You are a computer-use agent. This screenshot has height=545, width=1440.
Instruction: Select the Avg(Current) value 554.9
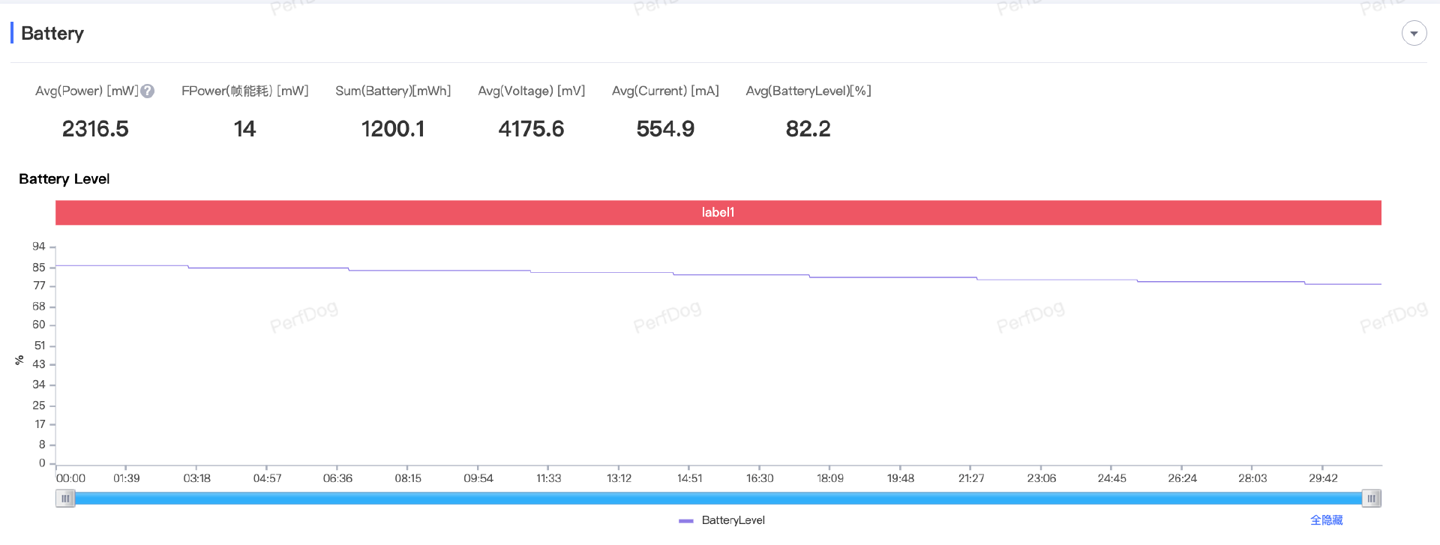665,129
